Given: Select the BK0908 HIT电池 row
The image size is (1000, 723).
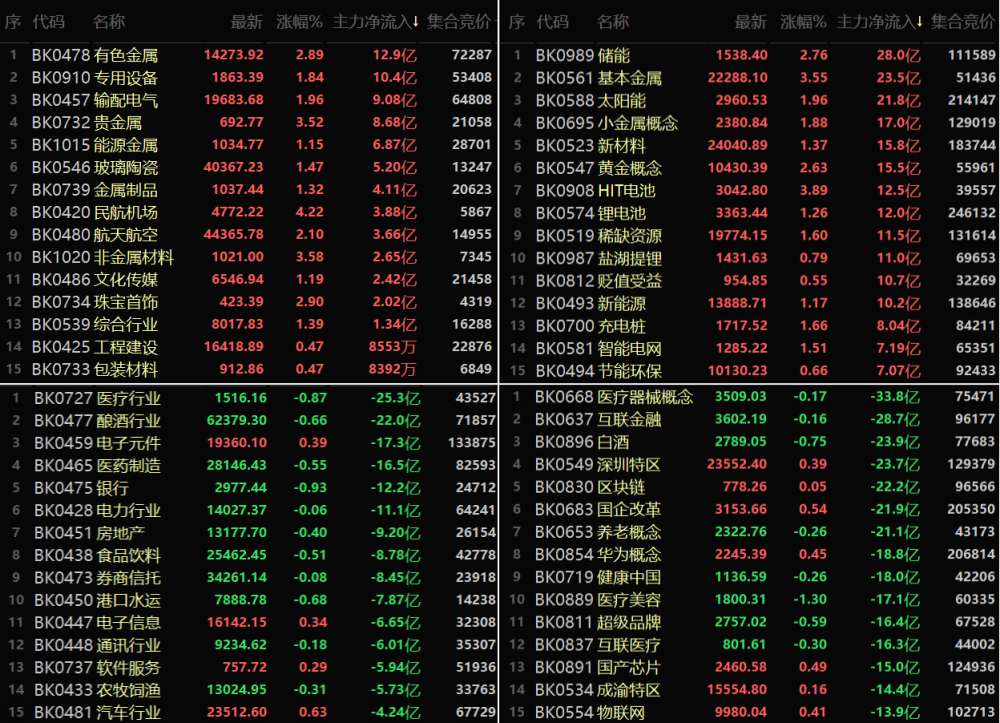Looking at the screenshot, I should pos(750,190).
